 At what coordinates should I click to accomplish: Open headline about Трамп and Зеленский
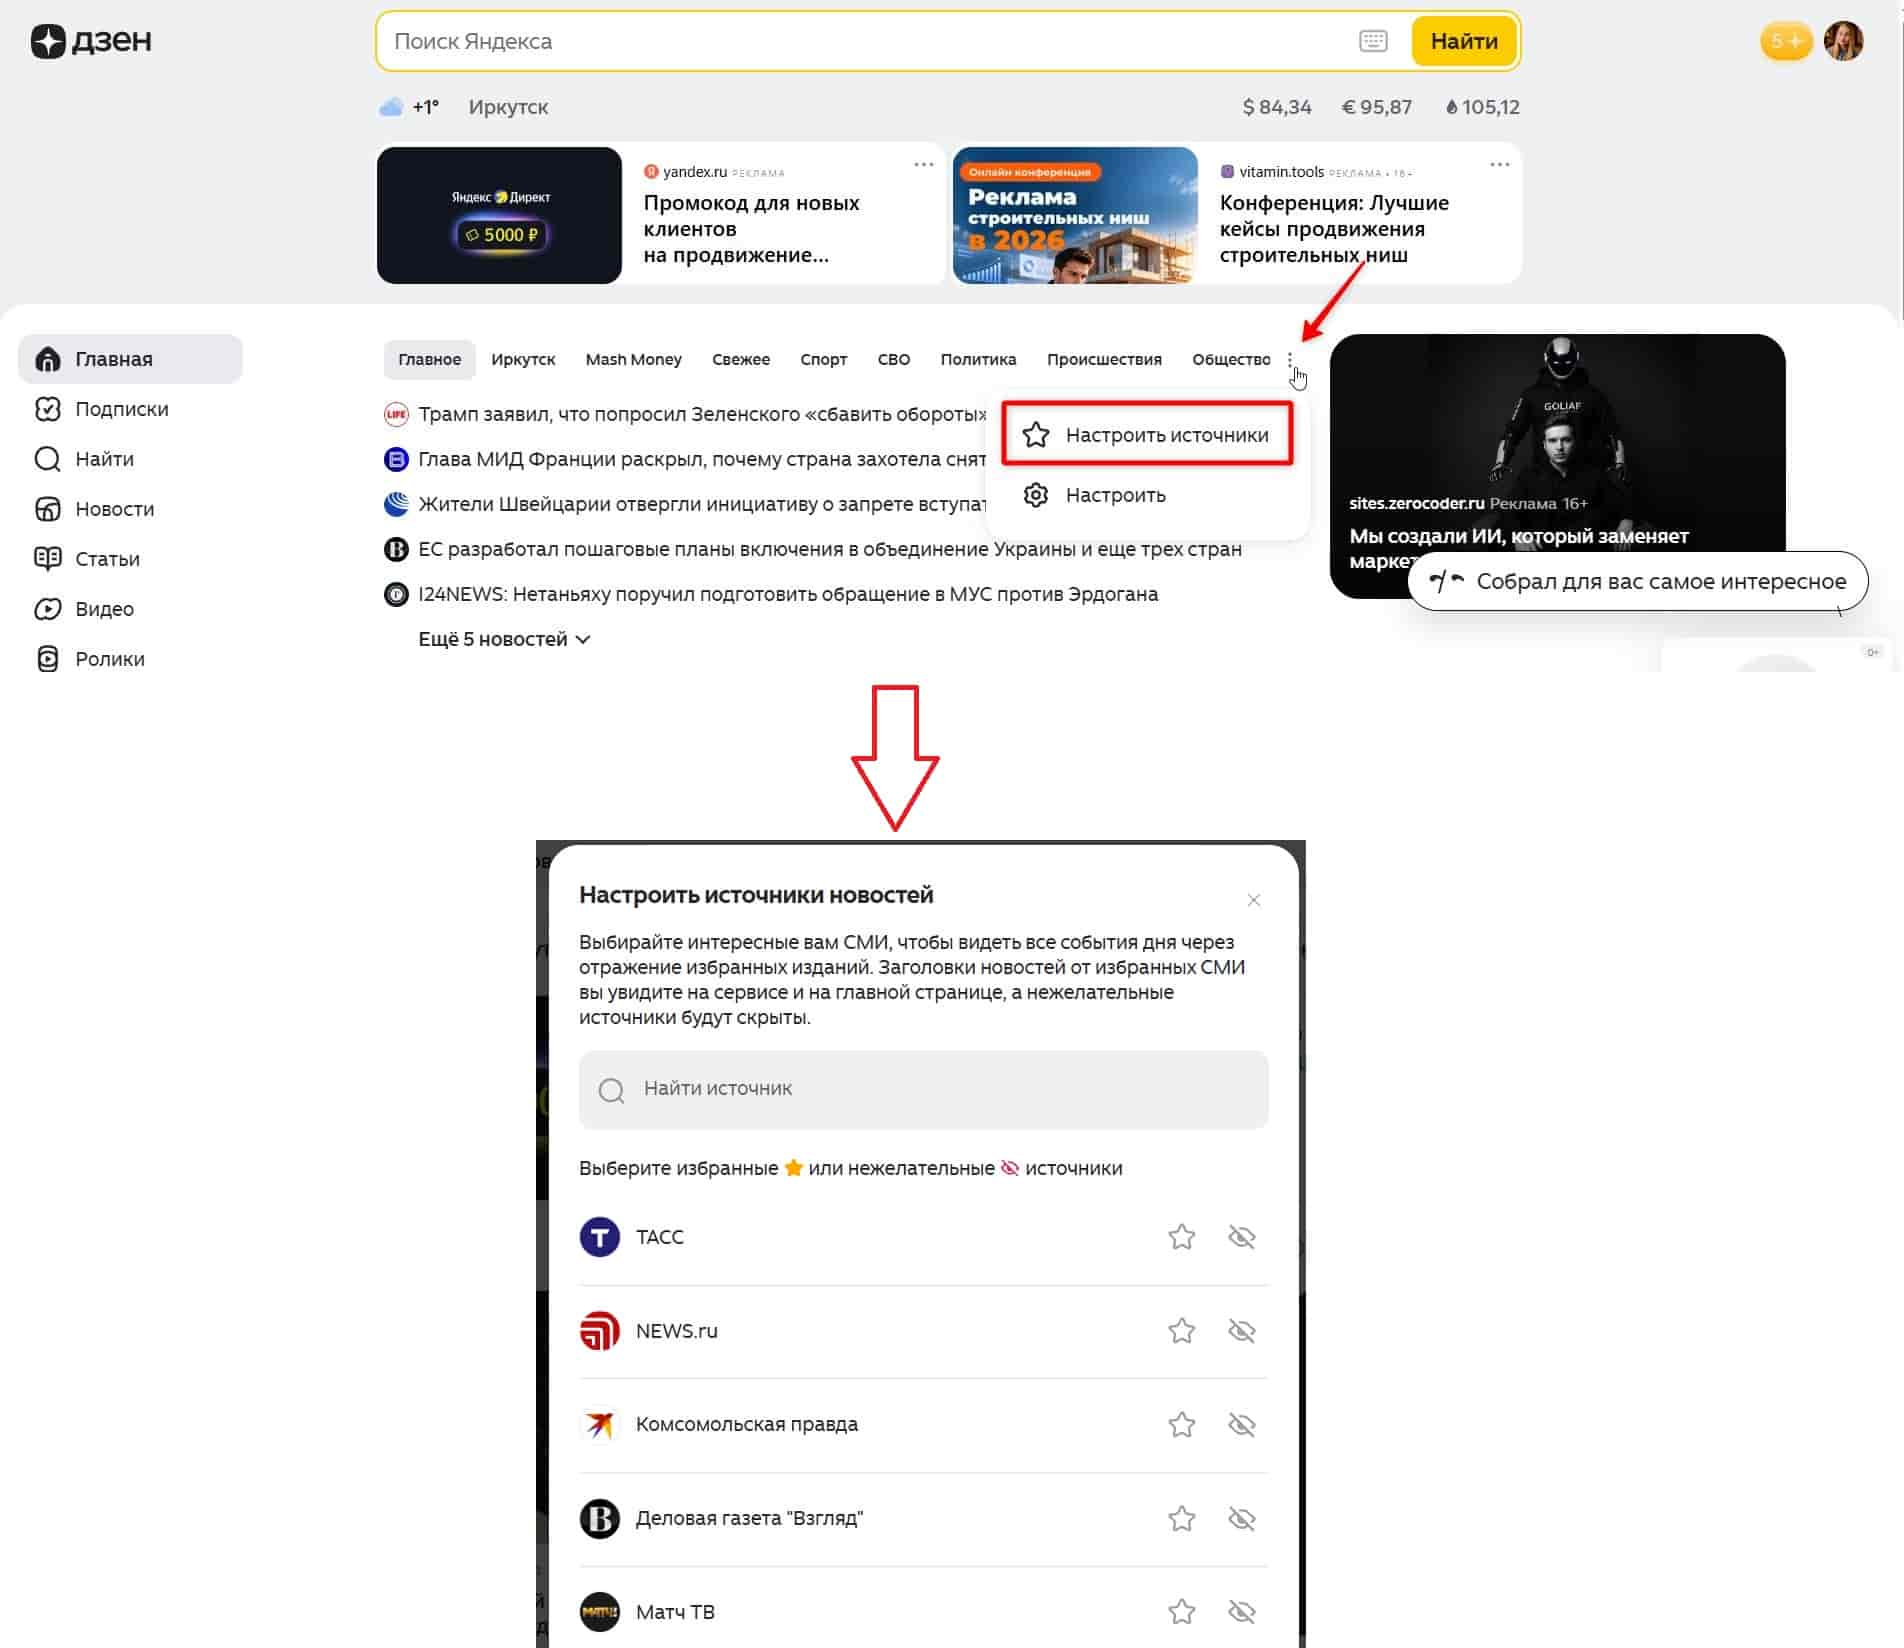point(703,414)
